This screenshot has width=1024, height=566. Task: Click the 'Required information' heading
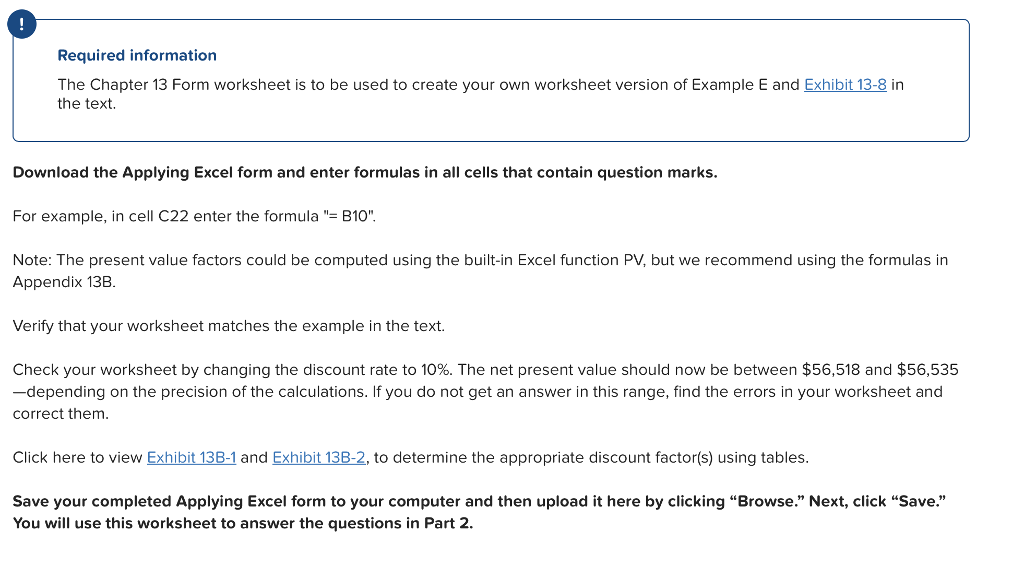[x=137, y=55]
